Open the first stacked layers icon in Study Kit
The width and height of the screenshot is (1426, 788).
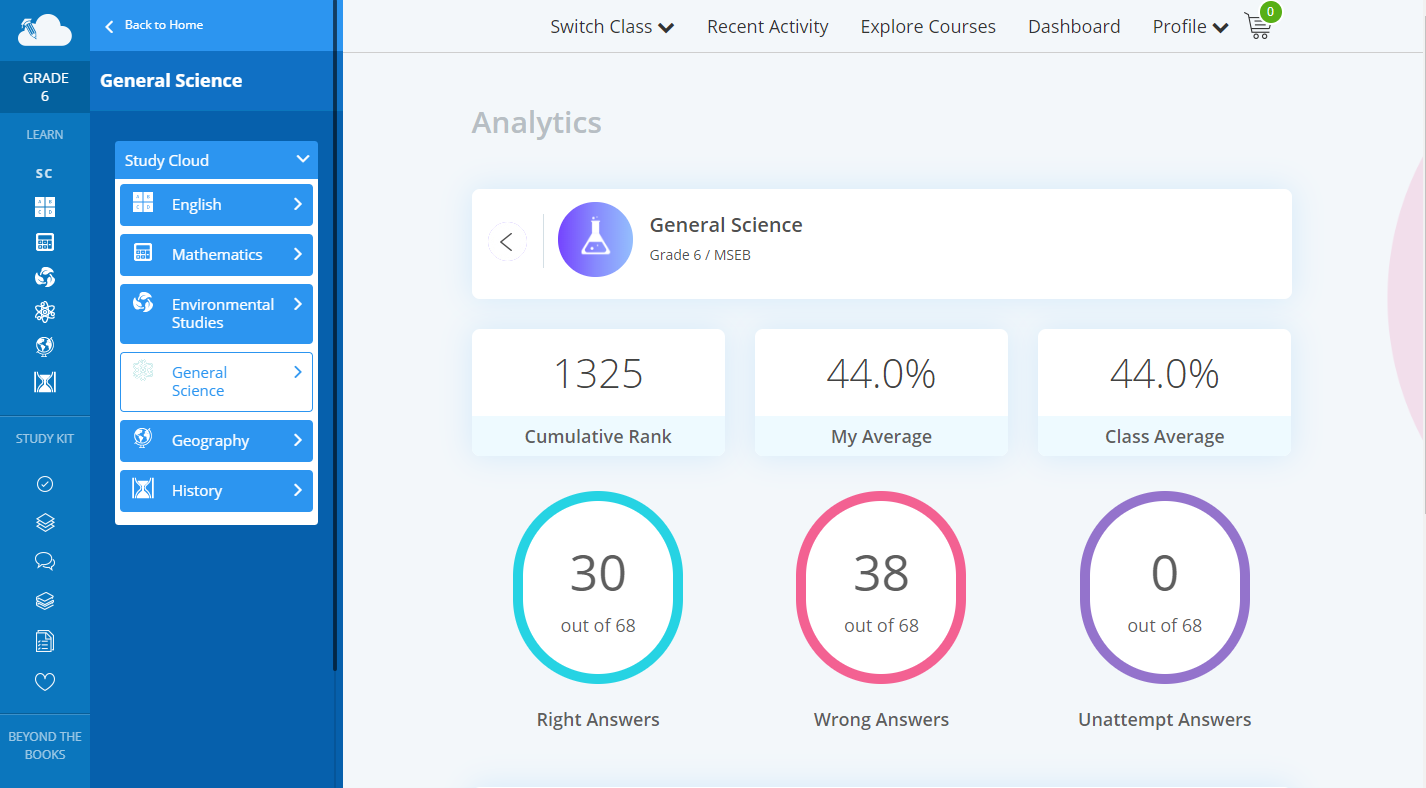tap(45, 522)
